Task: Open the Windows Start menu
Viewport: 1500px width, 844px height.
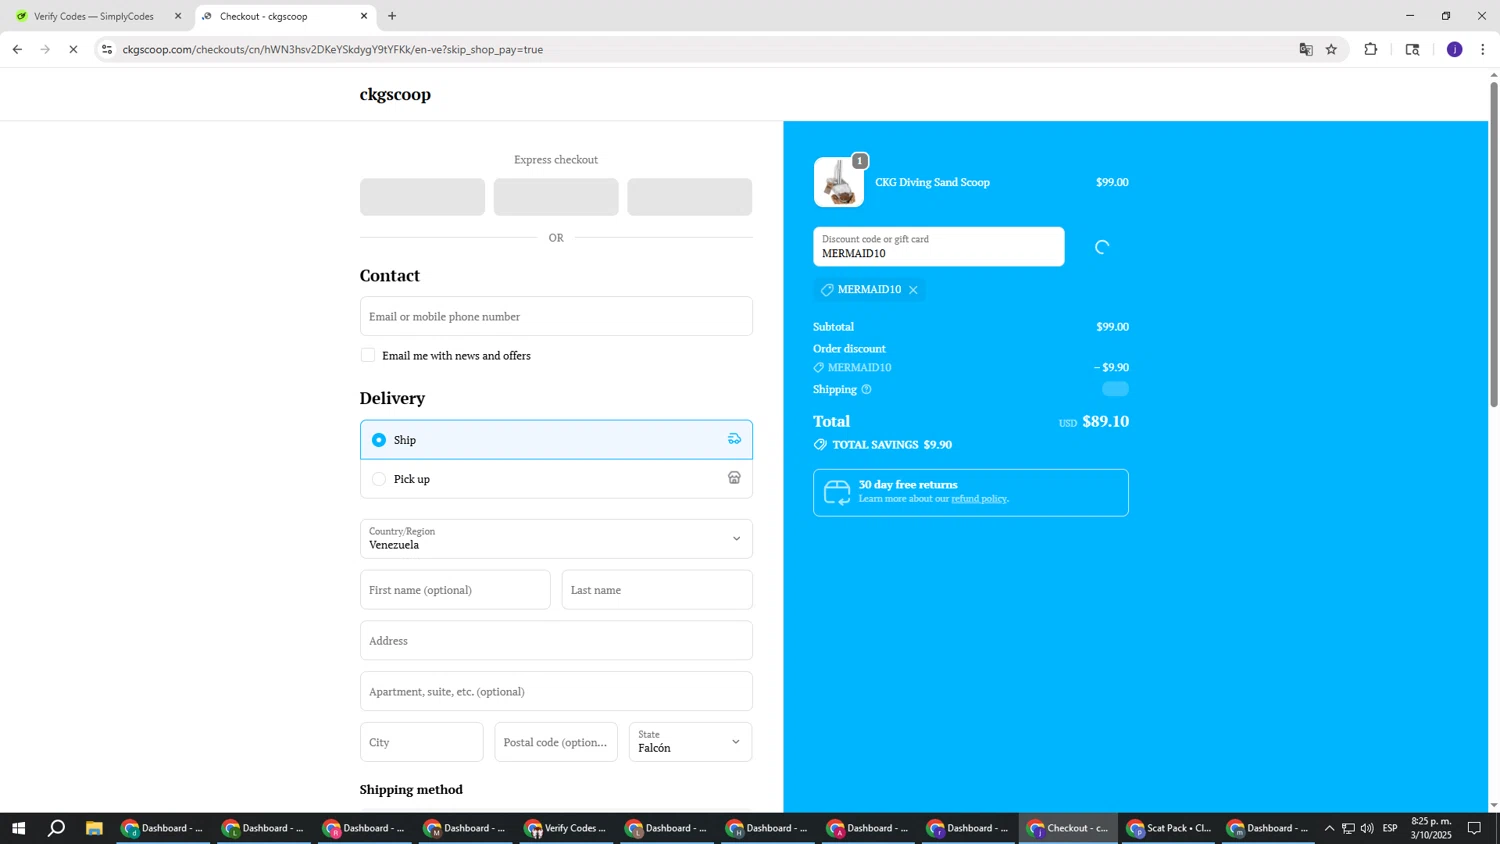Action: pos(17,828)
